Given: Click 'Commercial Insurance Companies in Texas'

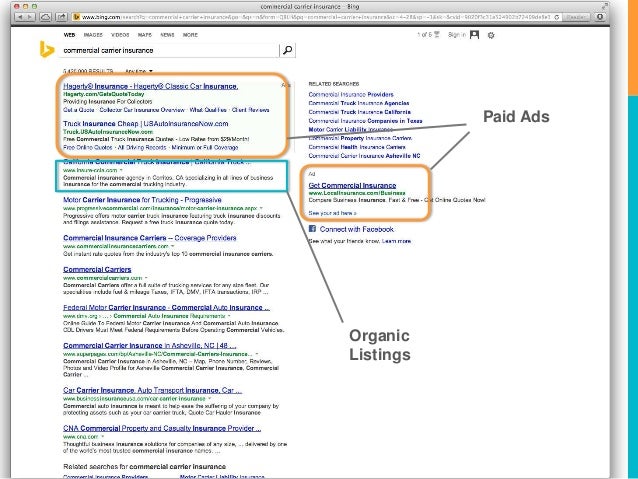Looking at the screenshot, I should click(365, 121).
